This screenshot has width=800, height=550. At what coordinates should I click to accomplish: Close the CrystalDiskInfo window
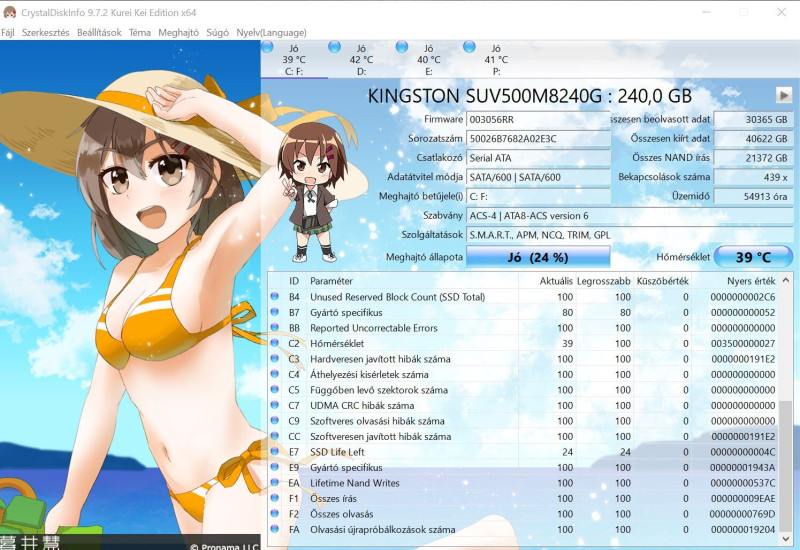click(x=781, y=12)
